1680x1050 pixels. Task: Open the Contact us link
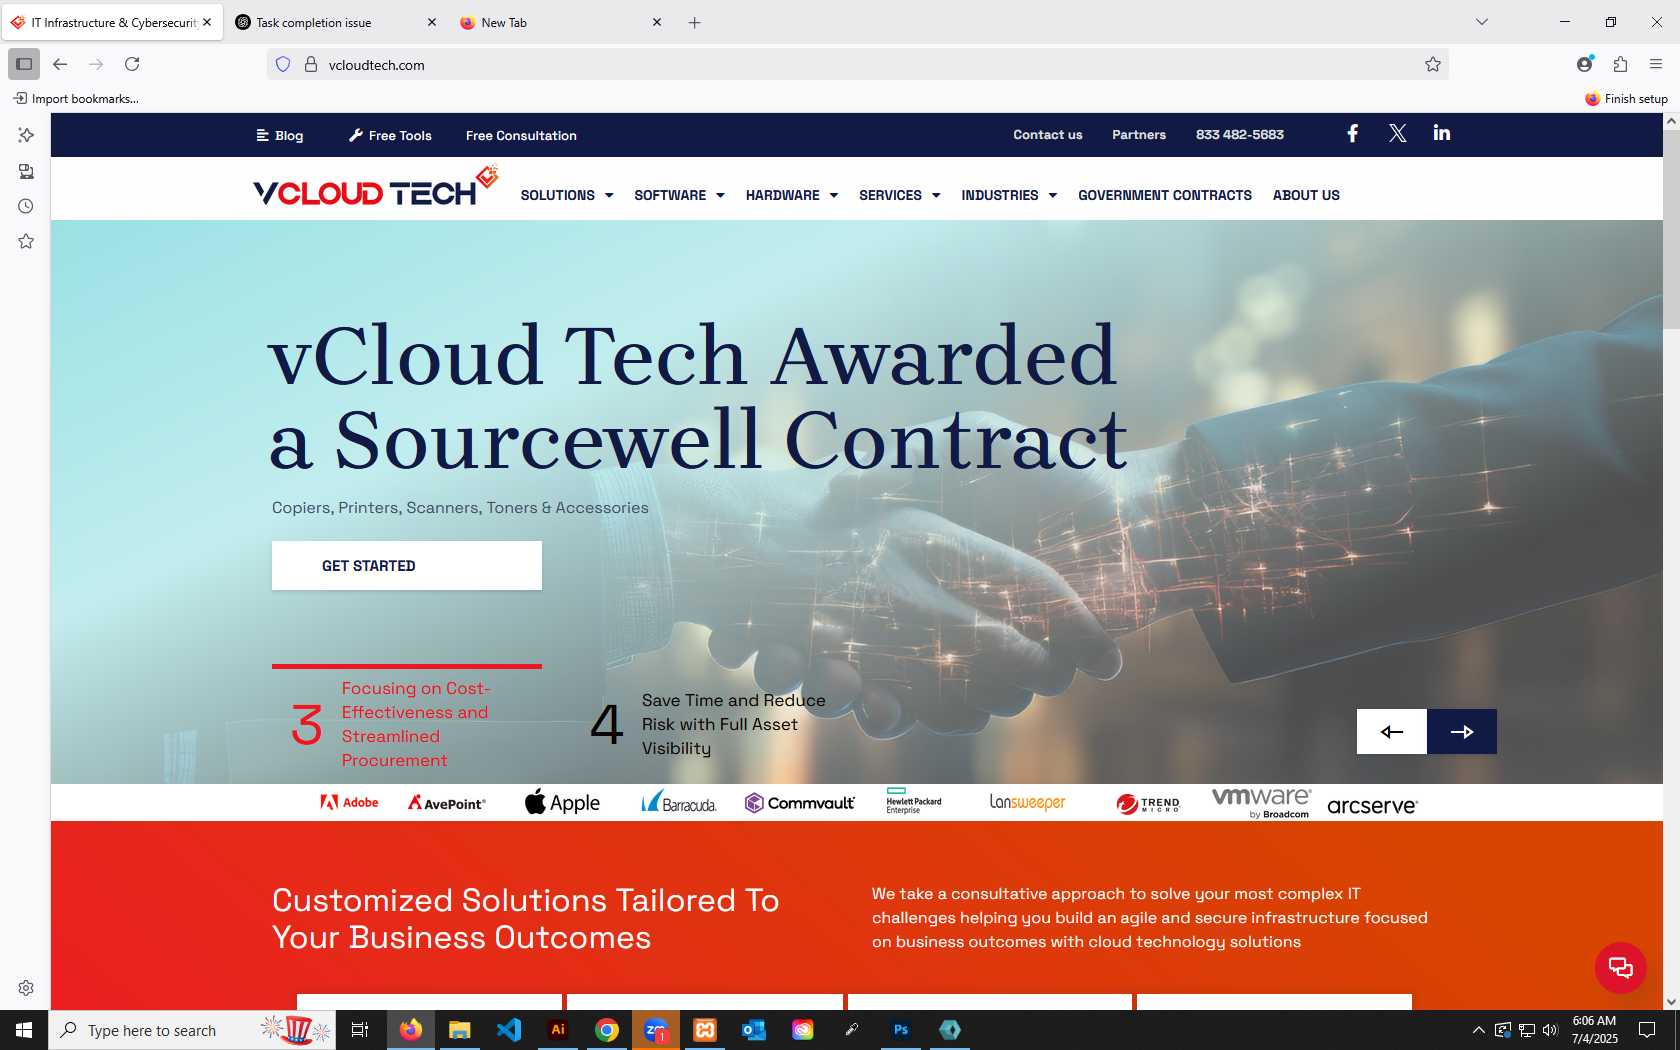pyautogui.click(x=1047, y=134)
